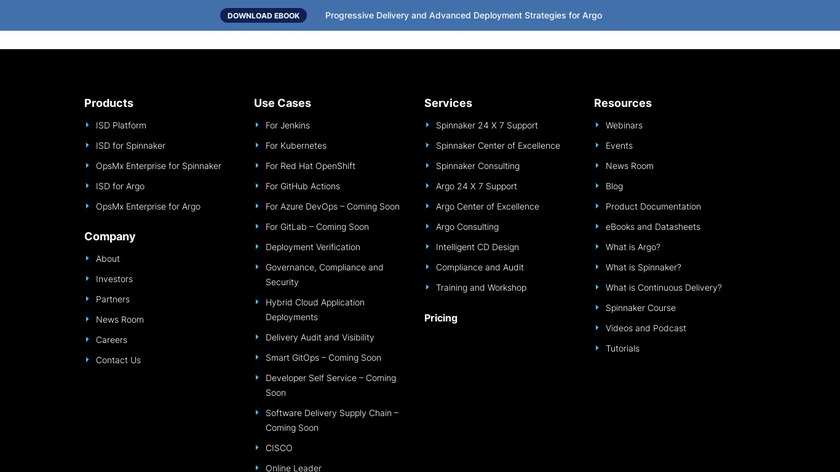Open Training and Workshop link
Image resolution: width=840 pixels, height=472 pixels.
pyautogui.click(x=481, y=288)
